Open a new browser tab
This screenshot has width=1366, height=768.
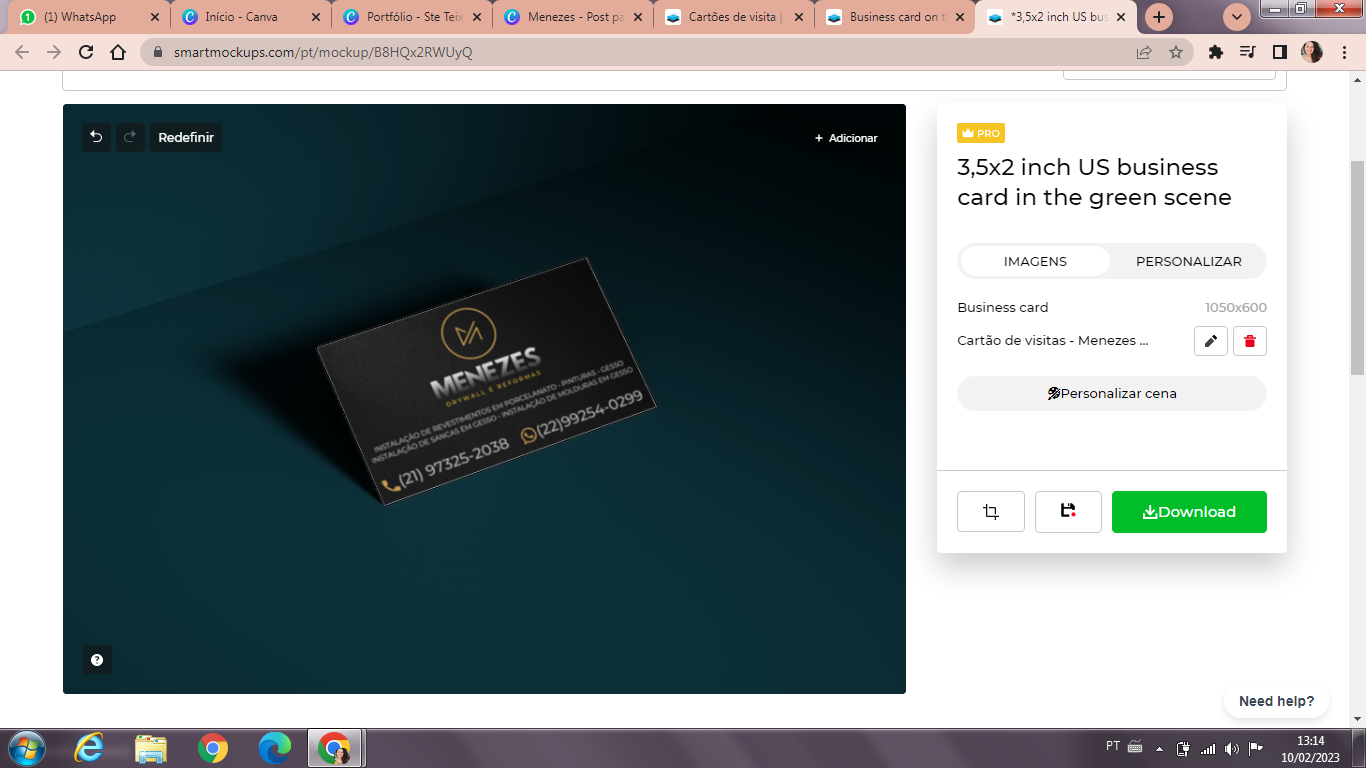[1159, 17]
